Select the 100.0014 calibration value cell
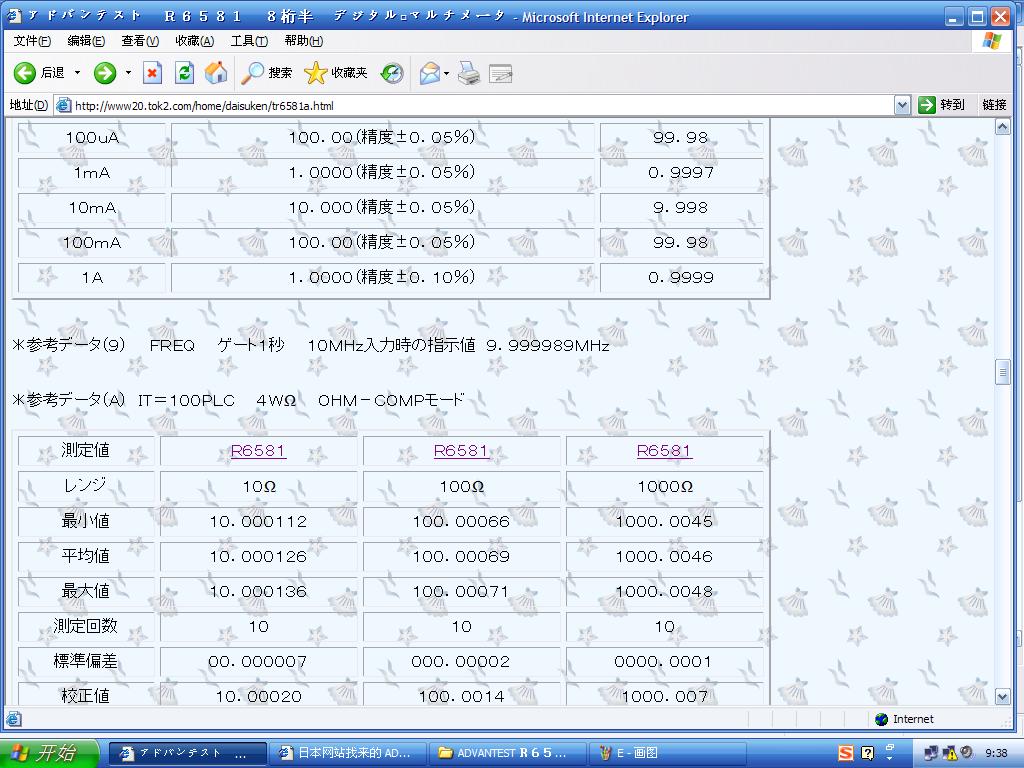Image resolution: width=1024 pixels, height=768 pixels. (x=462, y=695)
